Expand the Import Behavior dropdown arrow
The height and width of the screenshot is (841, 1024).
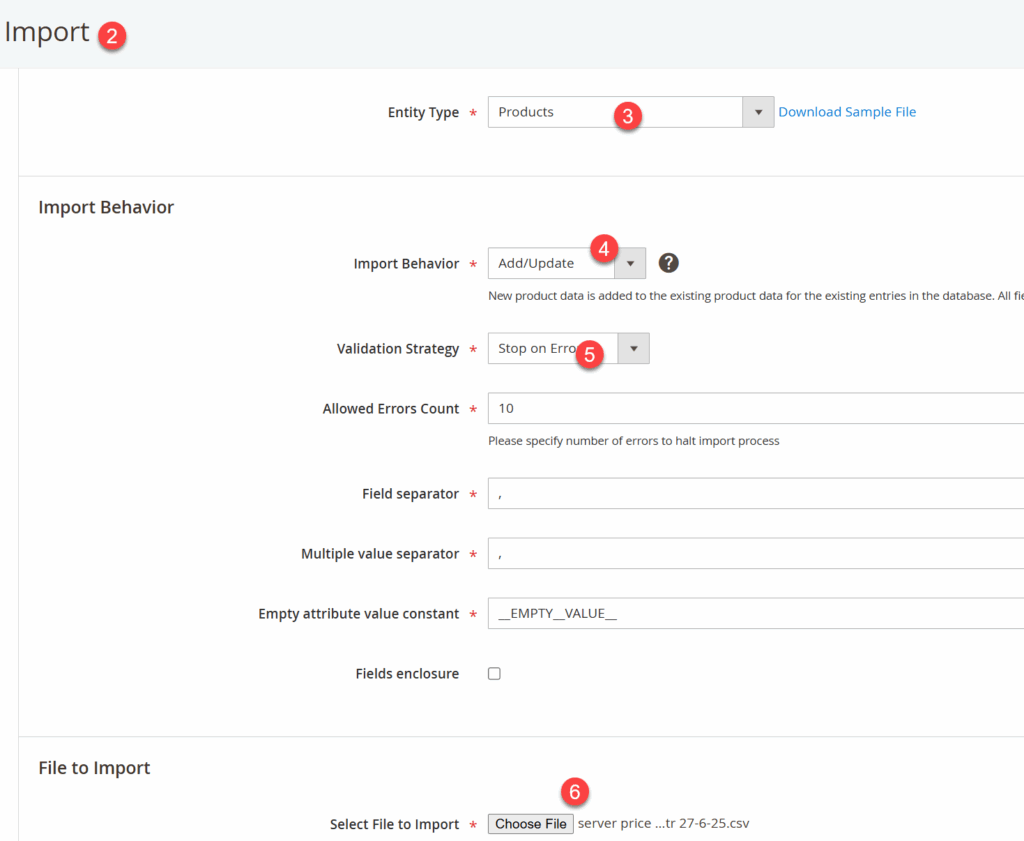630,264
